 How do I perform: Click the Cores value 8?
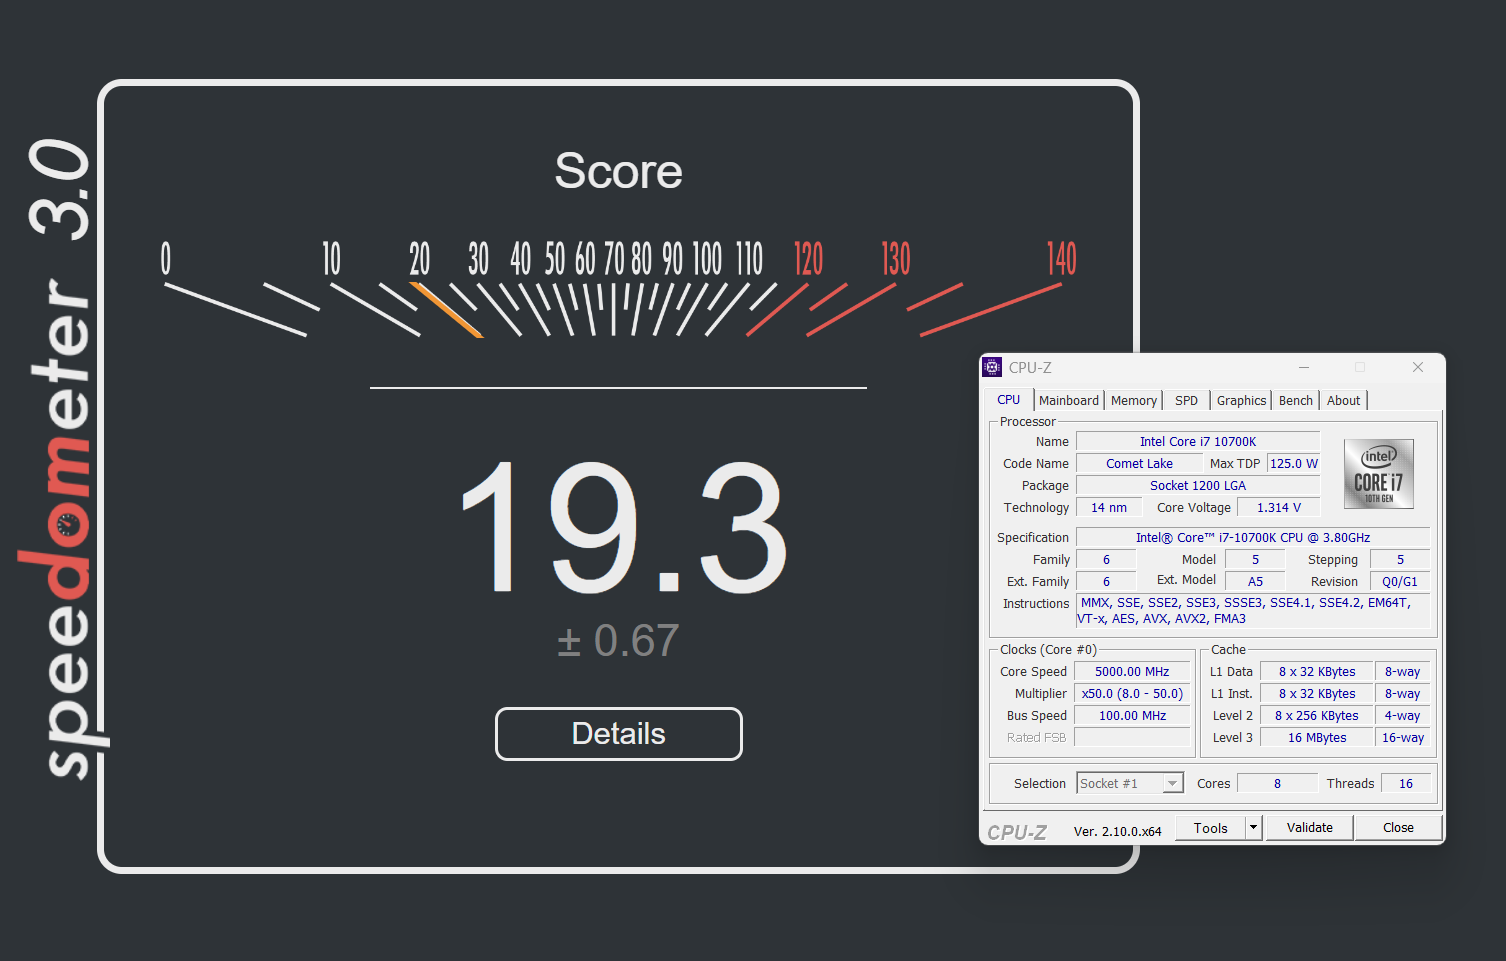(1277, 783)
